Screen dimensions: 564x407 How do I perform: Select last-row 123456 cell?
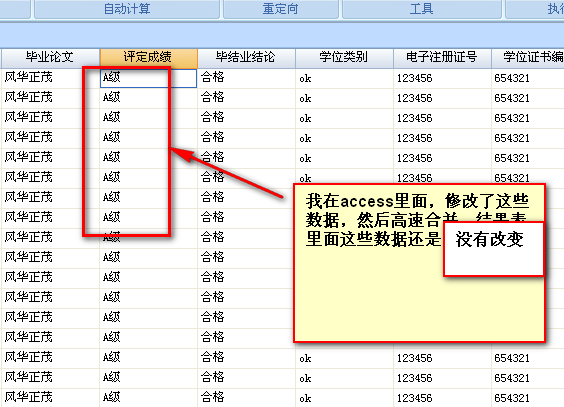coord(442,398)
